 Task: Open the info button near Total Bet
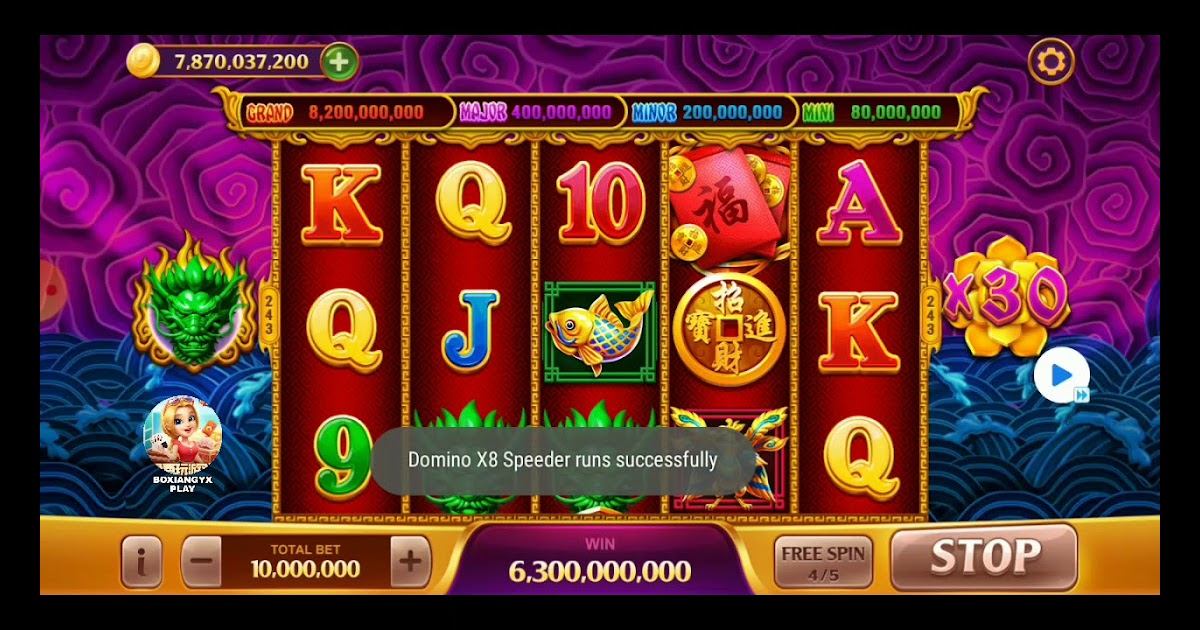tap(141, 562)
